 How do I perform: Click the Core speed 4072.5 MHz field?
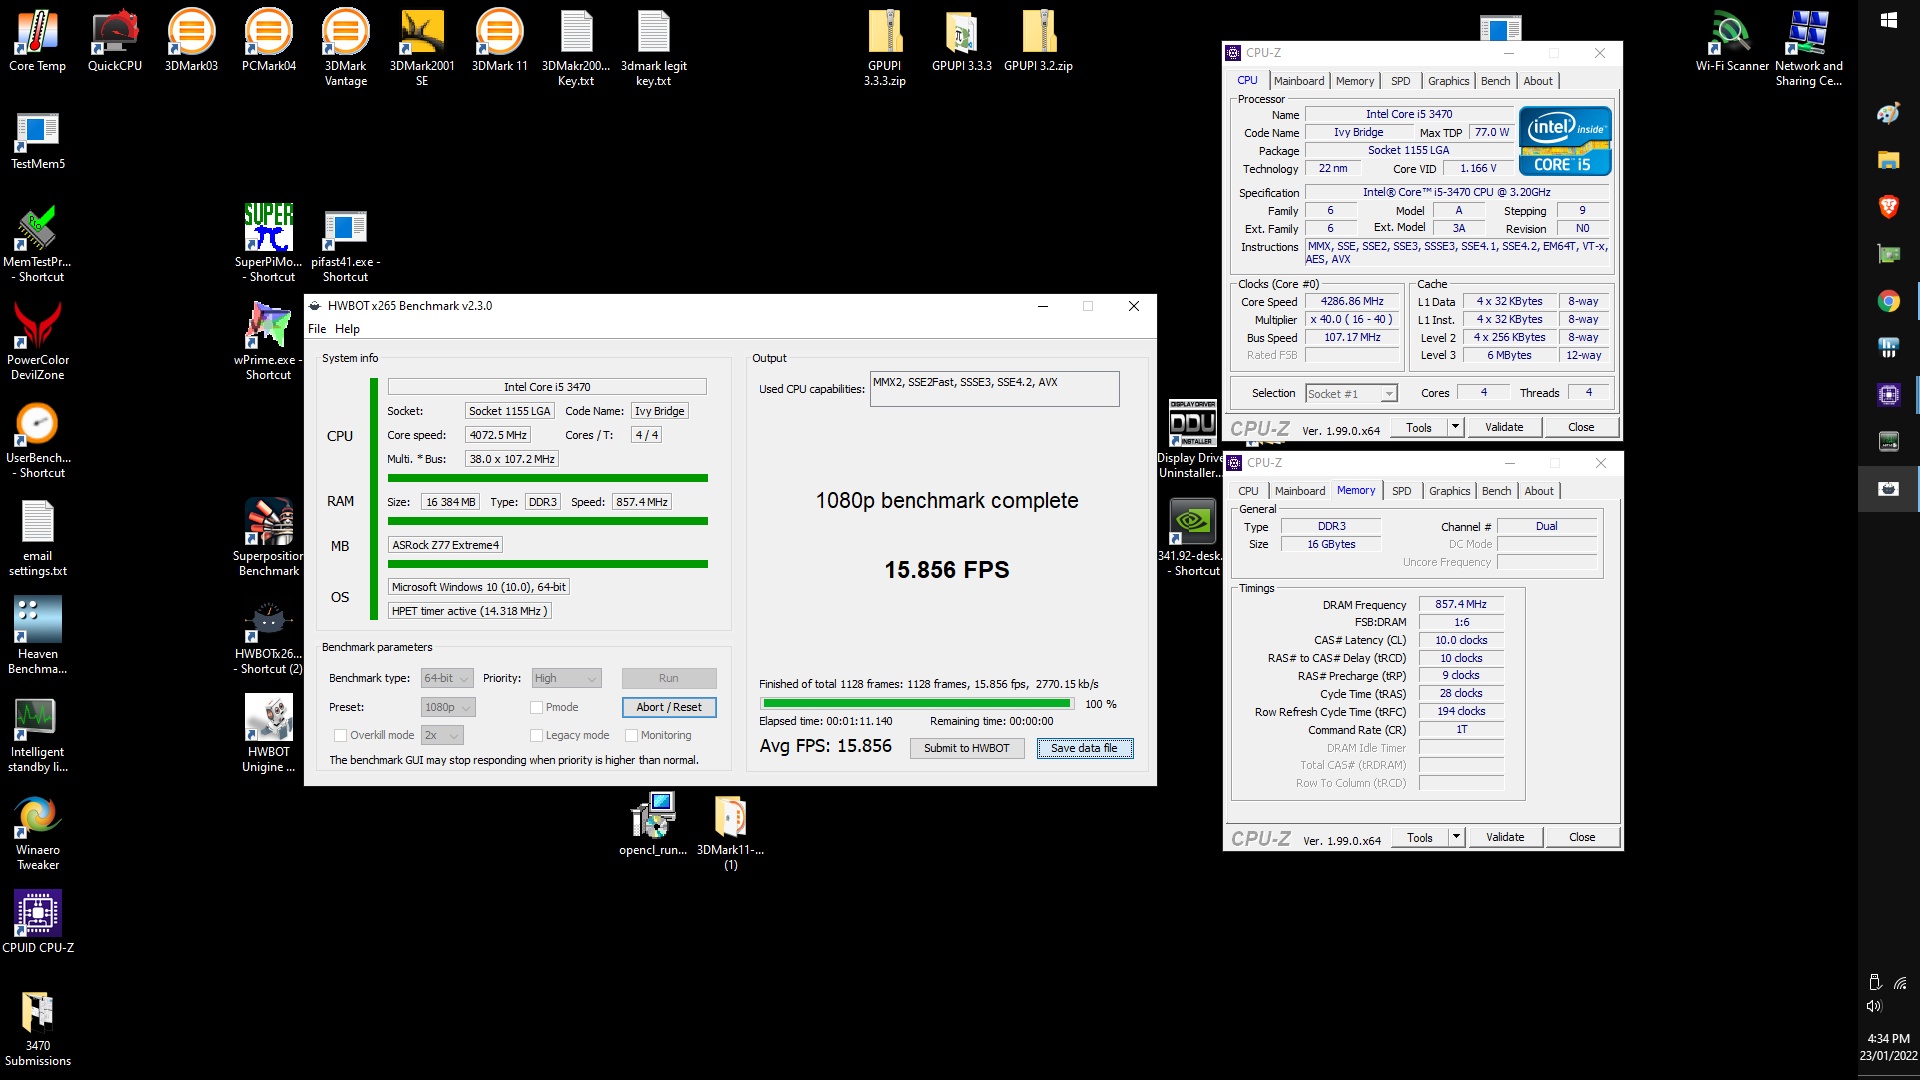pos(497,435)
